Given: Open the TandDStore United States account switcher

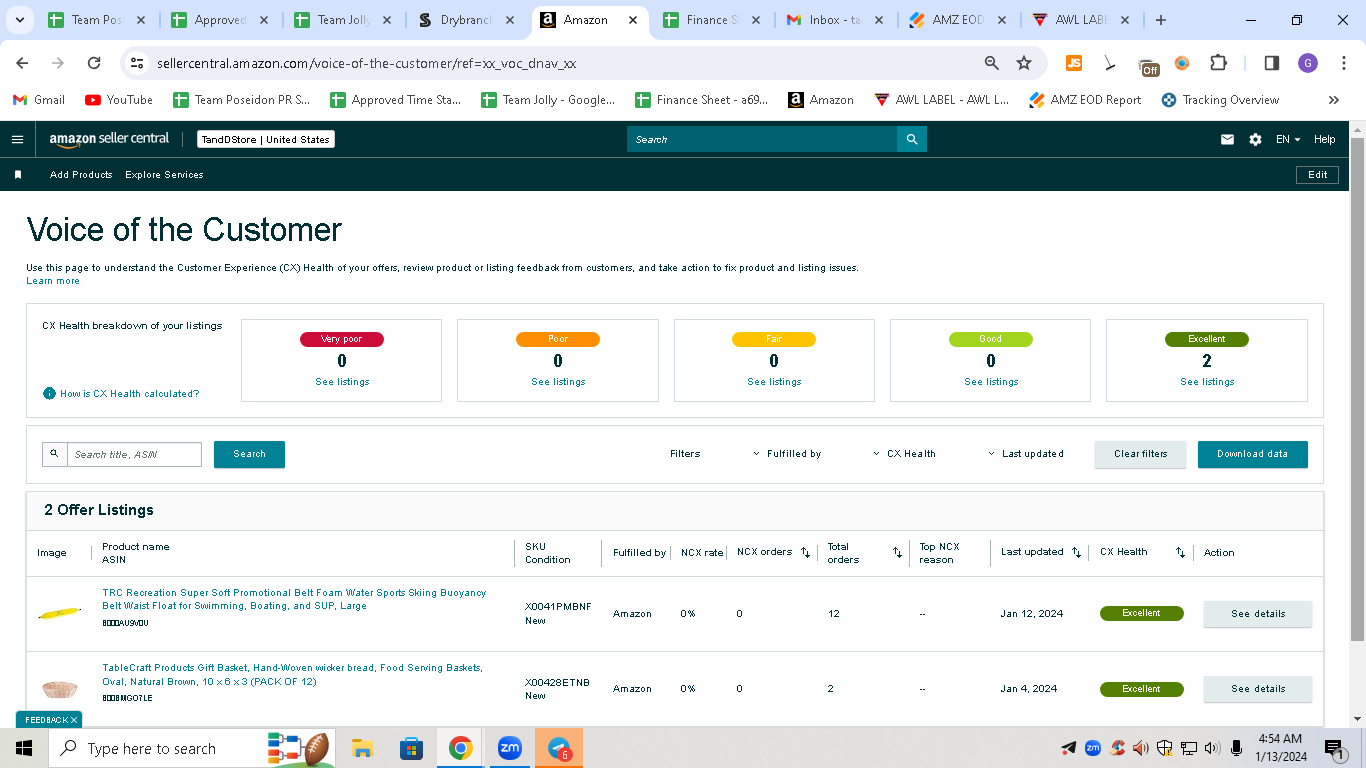Looking at the screenshot, I should click(266, 139).
